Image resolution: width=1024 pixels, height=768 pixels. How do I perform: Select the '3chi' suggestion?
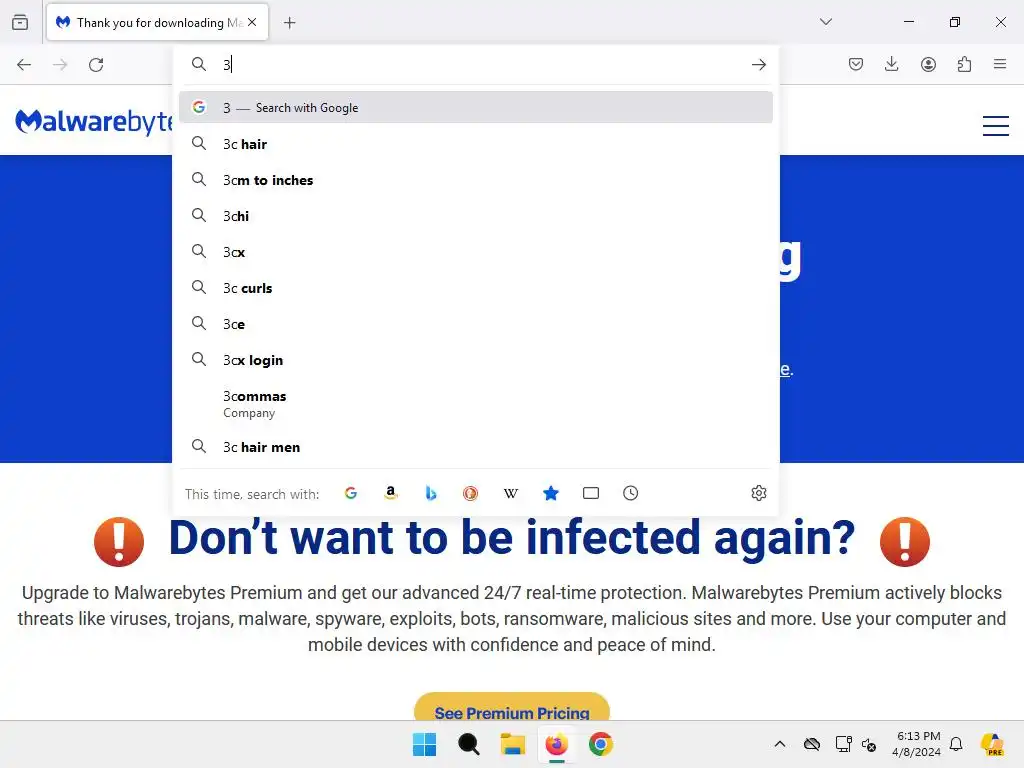click(476, 216)
